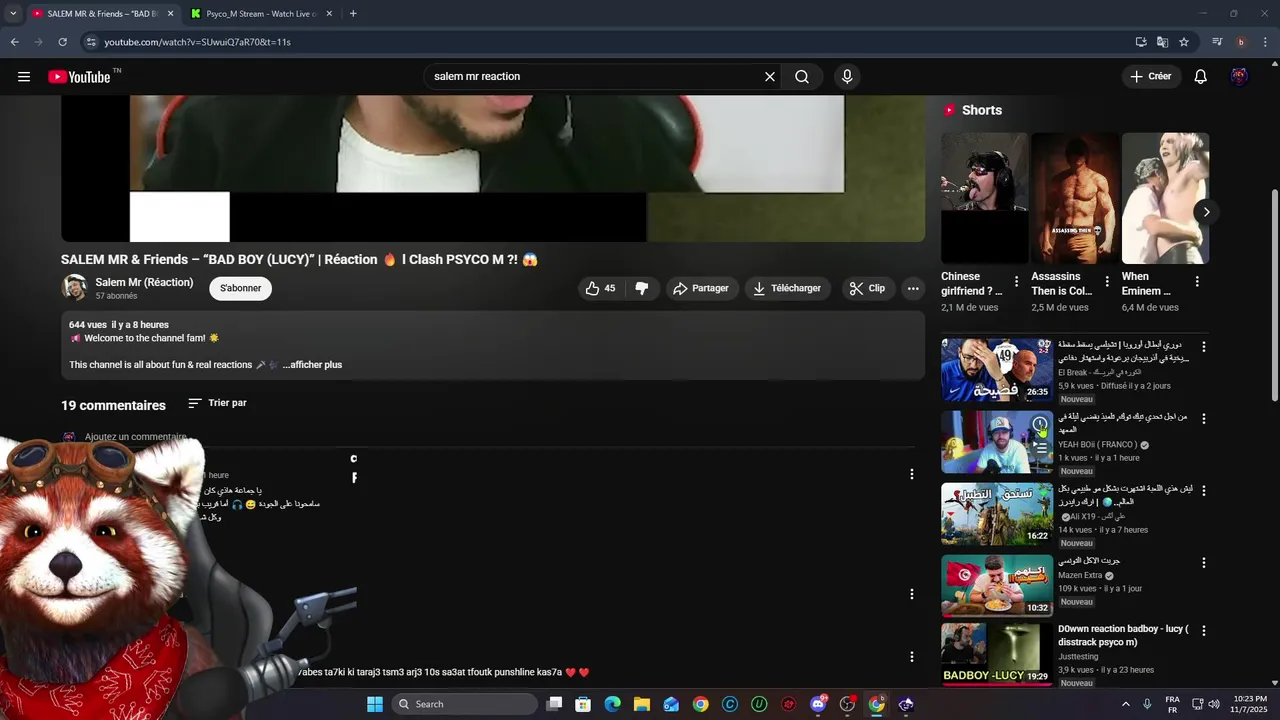The width and height of the screenshot is (1280, 720).
Task: Add a comment in Ajoutez un commentaire
Action: pyautogui.click(x=136, y=437)
